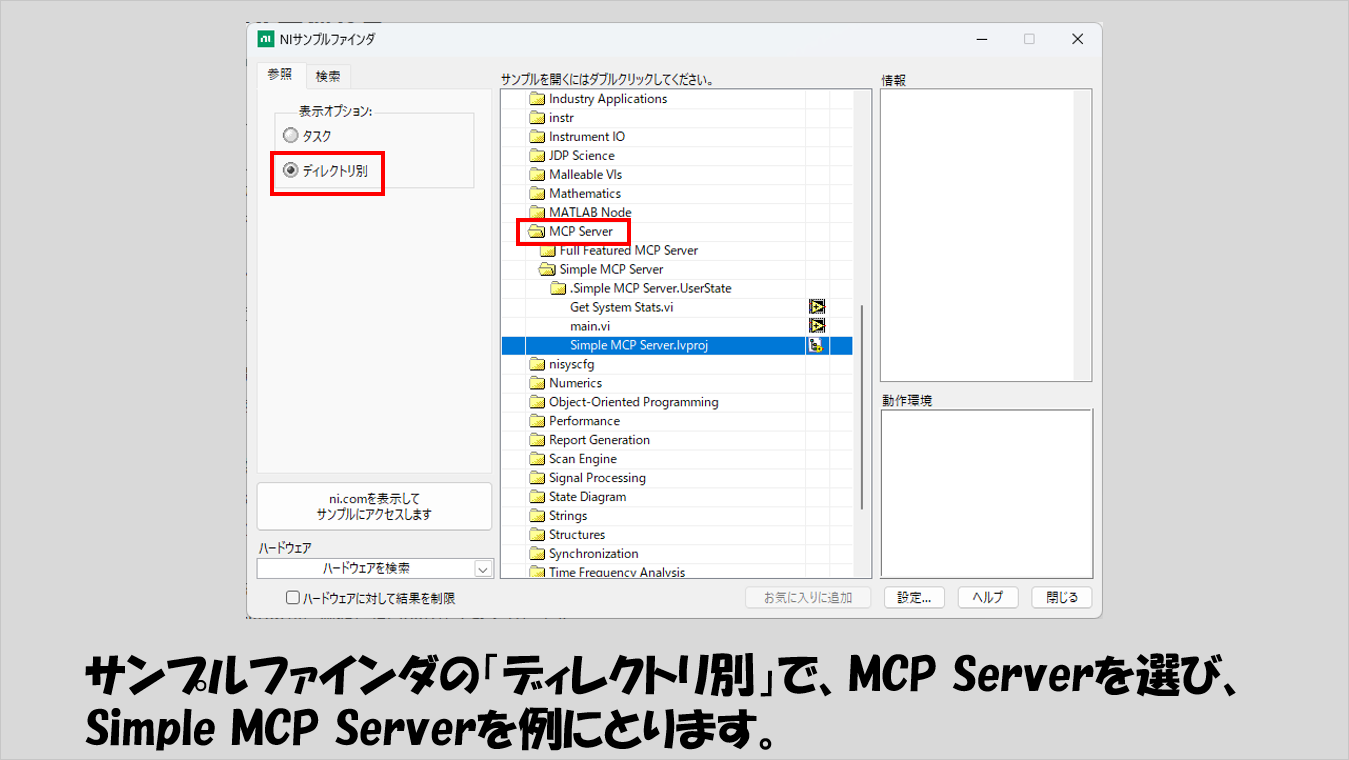Click the Signal Processing folder icon
This screenshot has width=1349, height=760.
pyautogui.click(x=537, y=478)
